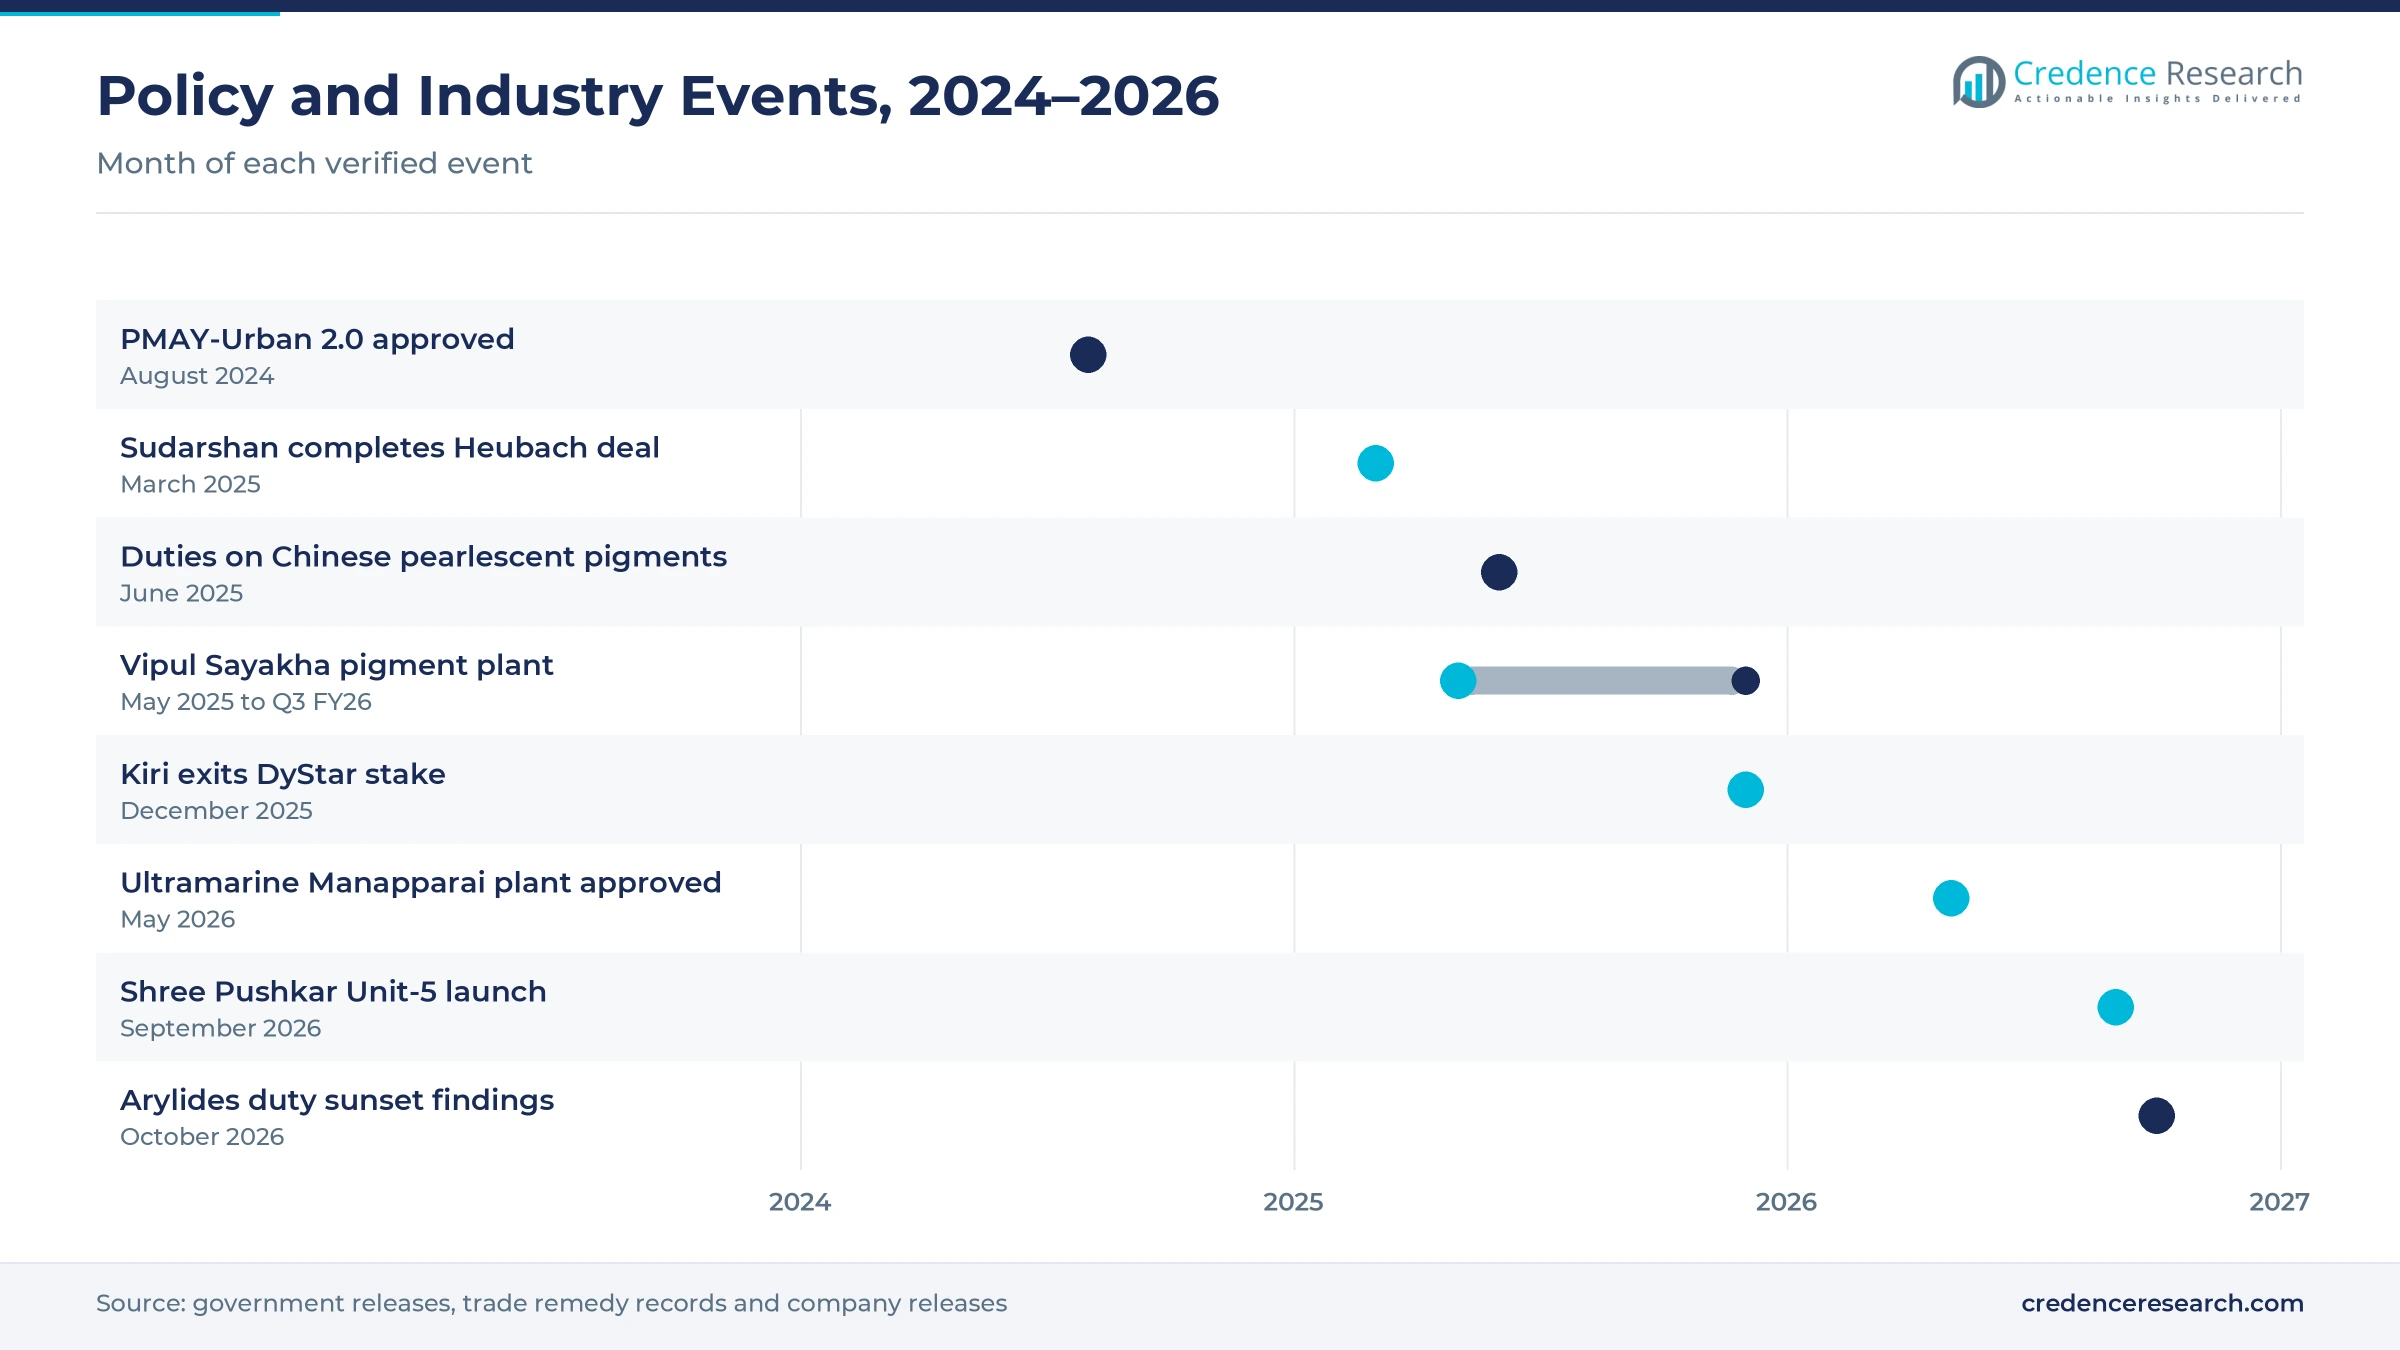The image size is (2400, 1350).
Task: Click Vipul Sayakha May 2025 start dot
Action: pyautogui.click(x=1458, y=681)
